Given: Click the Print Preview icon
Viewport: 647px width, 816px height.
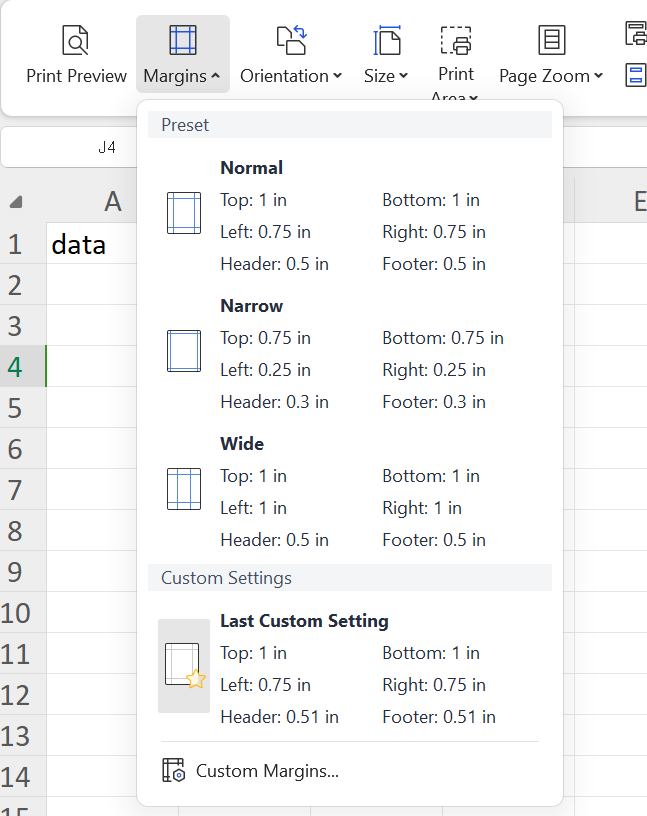Looking at the screenshot, I should tap(76, 40).
